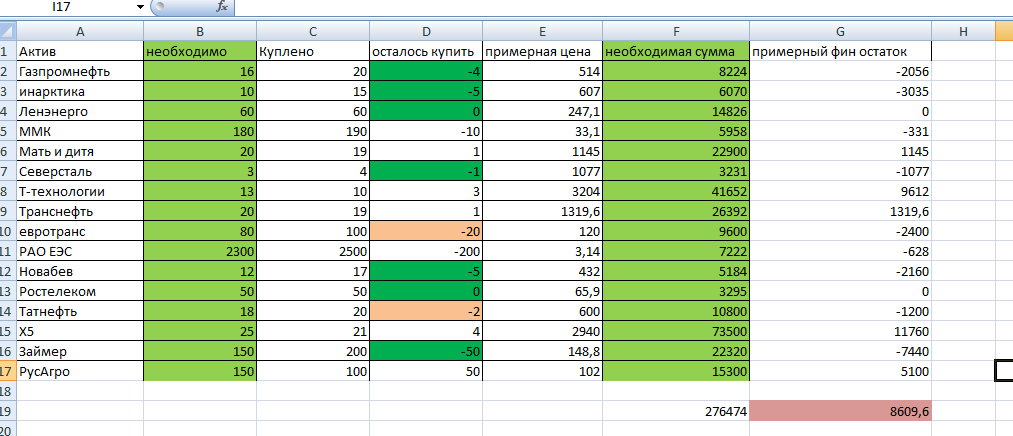Screen dimensions: 1013x436
Task: Click the 'Актив' header cell
Action: point(79,52)
